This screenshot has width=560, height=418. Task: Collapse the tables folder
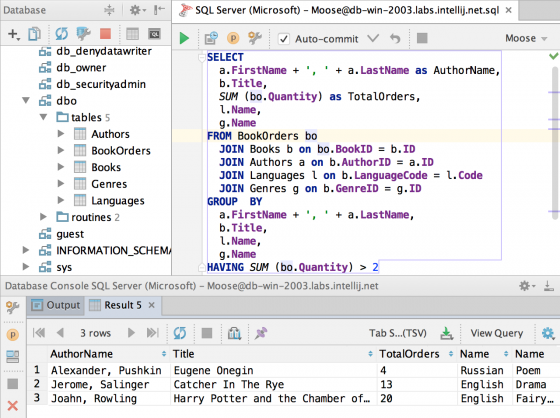(x=43, y=117)
